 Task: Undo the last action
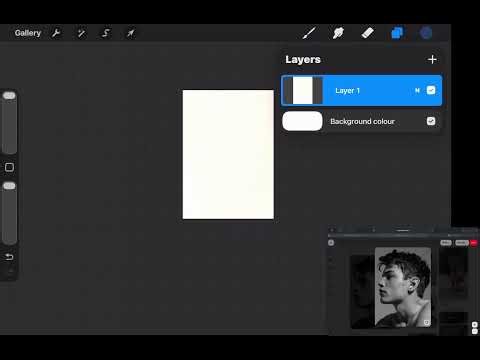[9, 257]
